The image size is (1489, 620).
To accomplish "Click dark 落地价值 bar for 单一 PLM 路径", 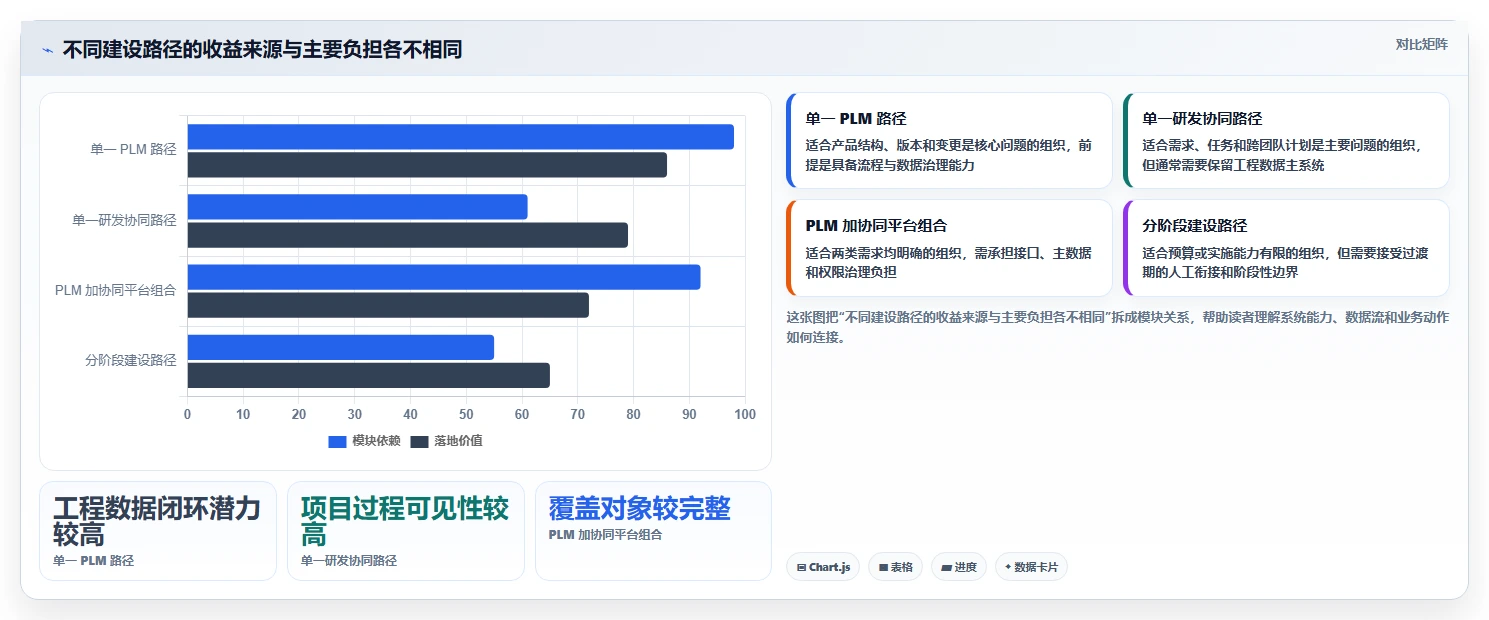I will point(427,165).
